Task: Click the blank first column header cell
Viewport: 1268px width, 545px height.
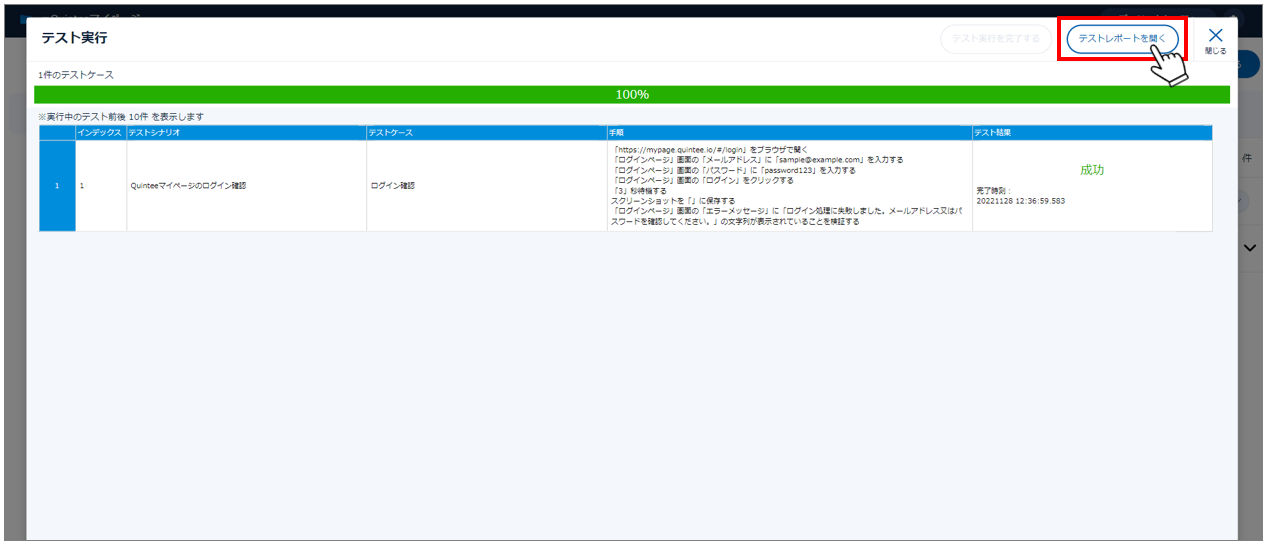Action: tap(57, 132)
